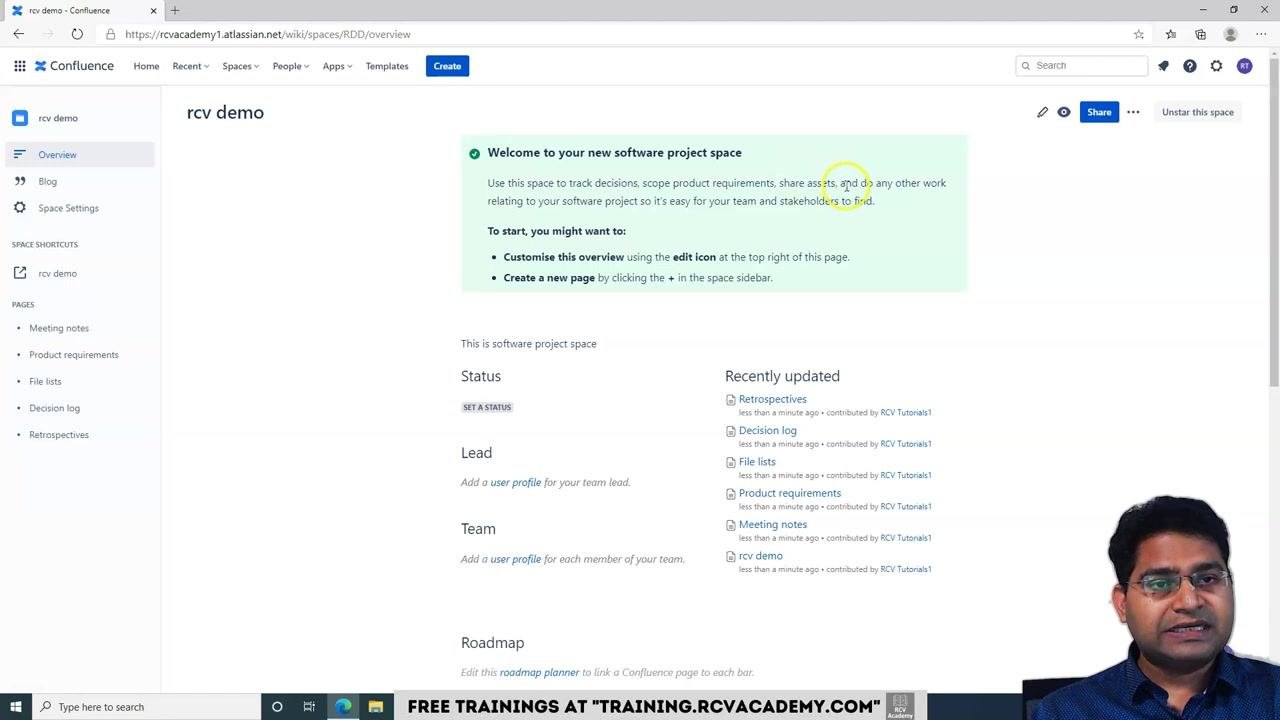This screenshot has width=1280, height=720.
Task: Click the Confluence logo
Action: [x=74, y=66]
